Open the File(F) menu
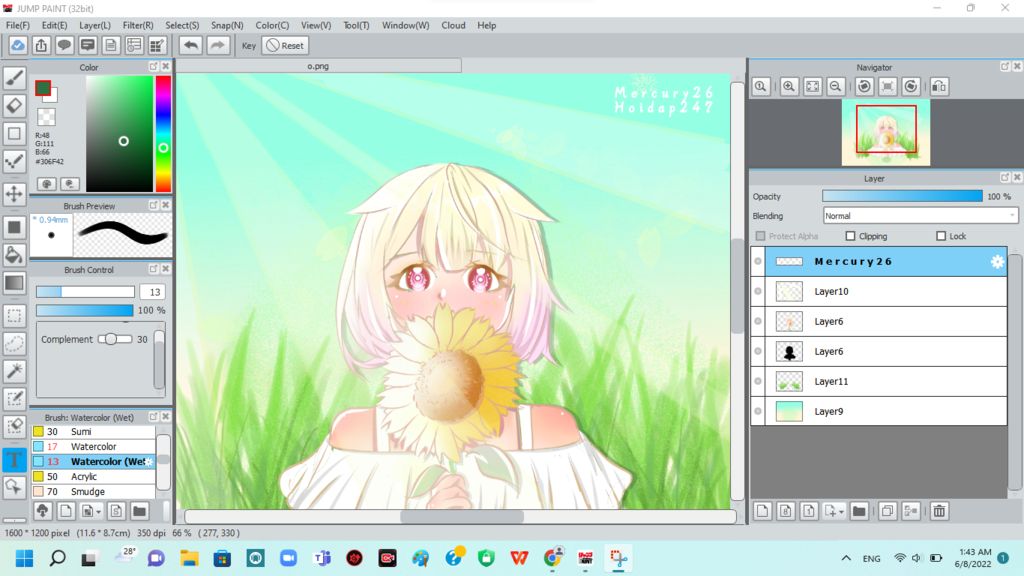 tap(18, 25)
